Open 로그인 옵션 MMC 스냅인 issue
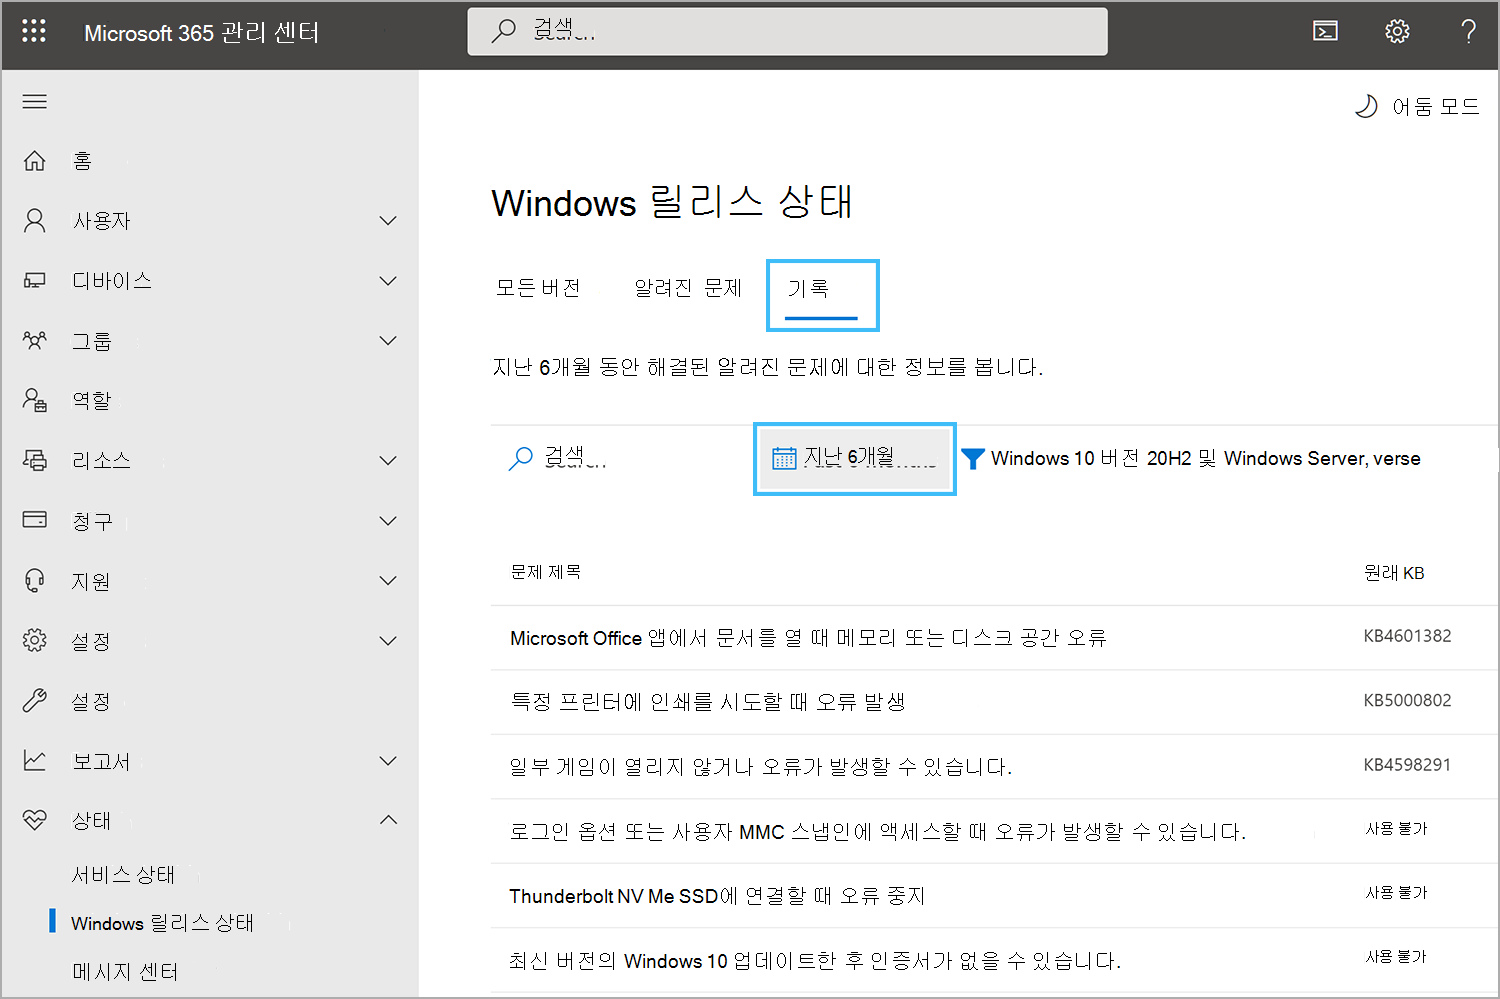Viewport: 1500px width, 999px height. click(878, 832)
